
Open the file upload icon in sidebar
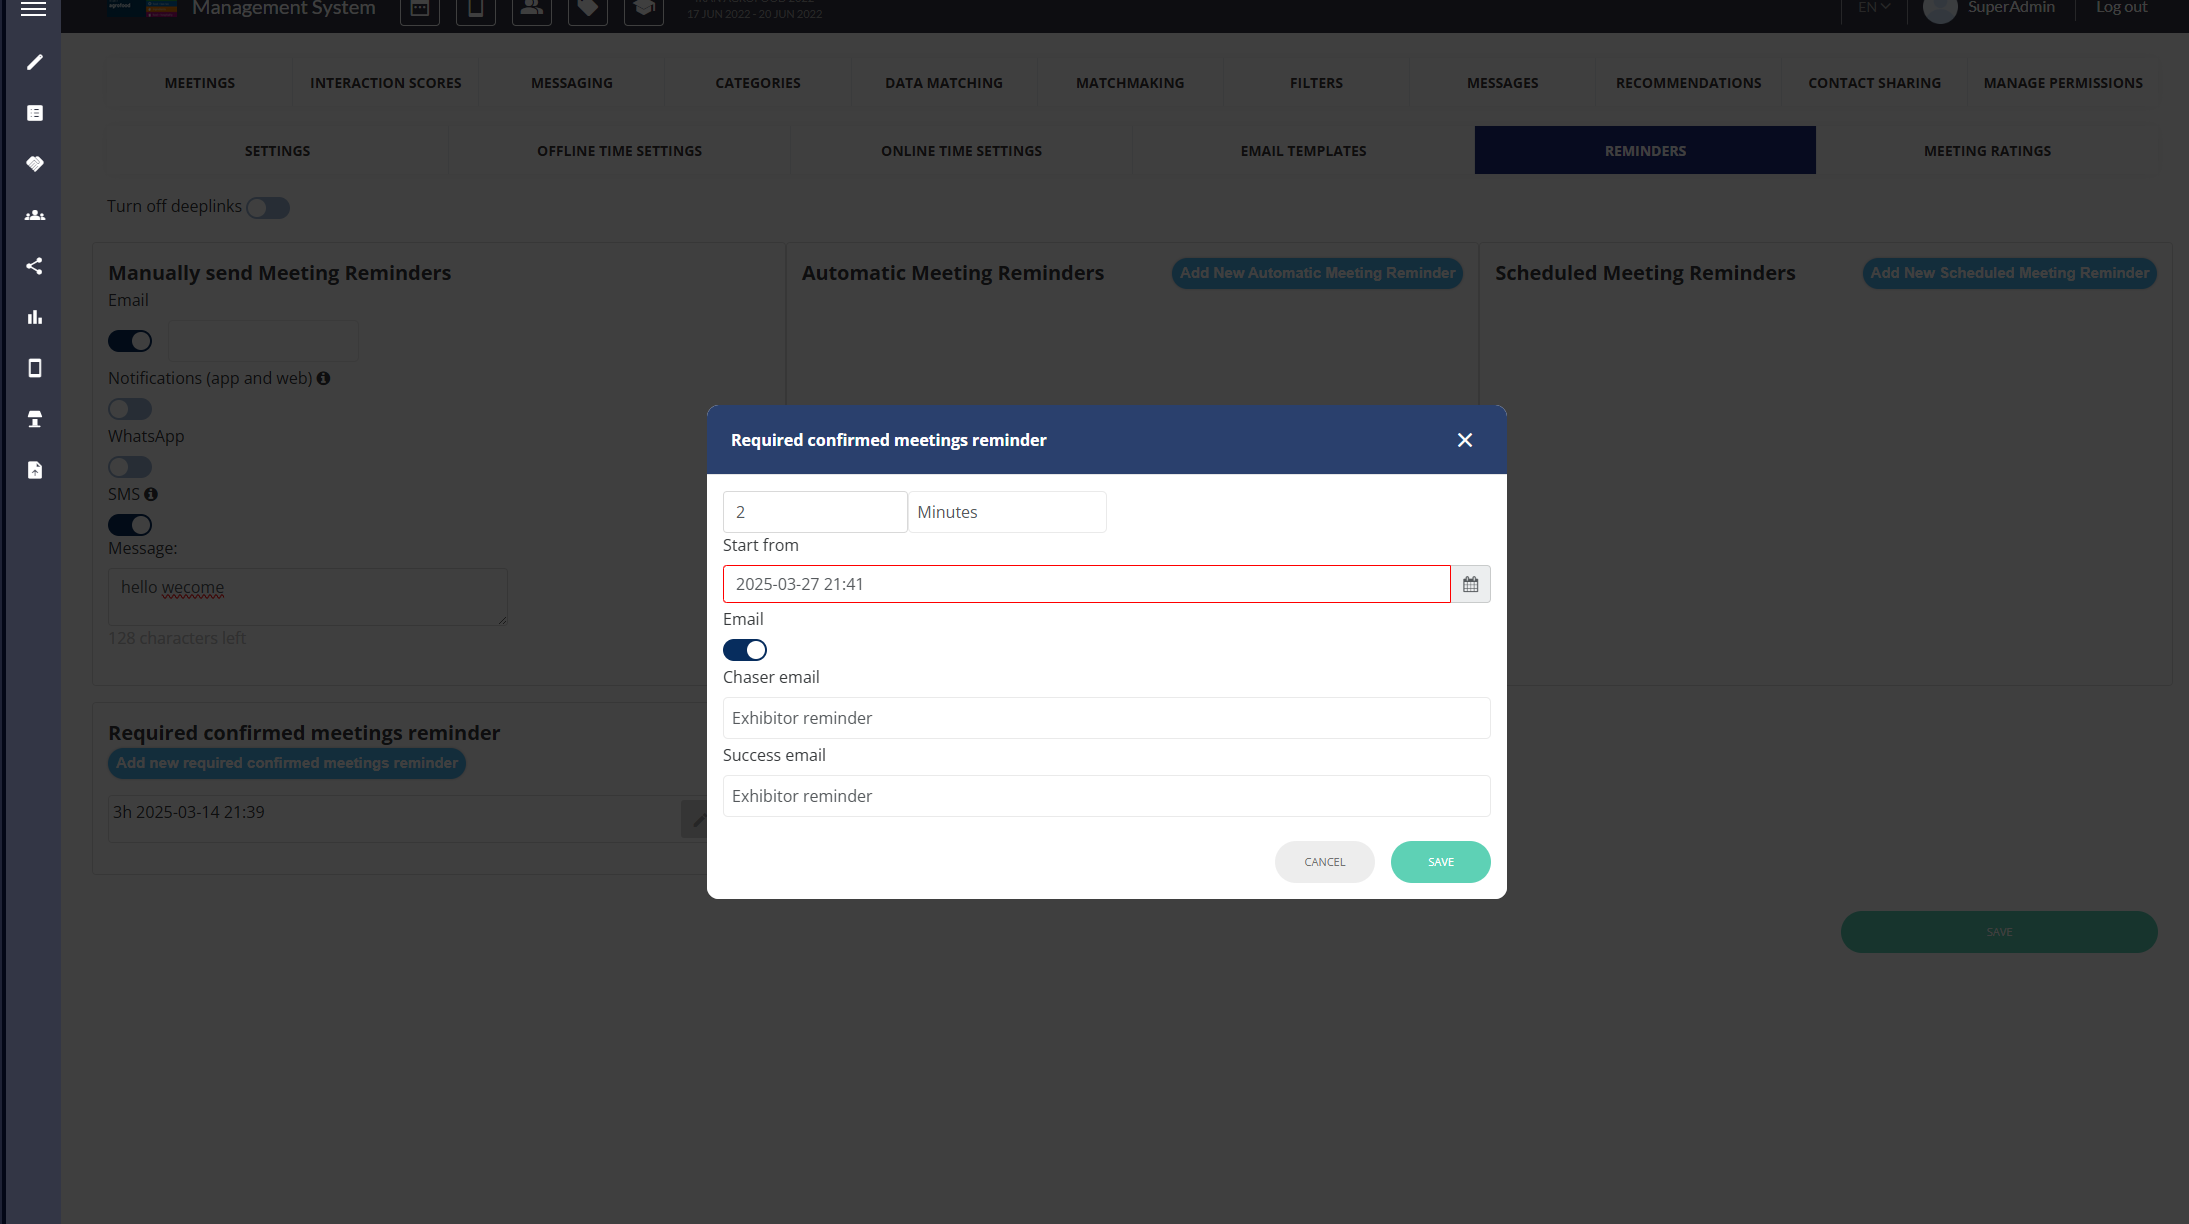coord(35,470)
